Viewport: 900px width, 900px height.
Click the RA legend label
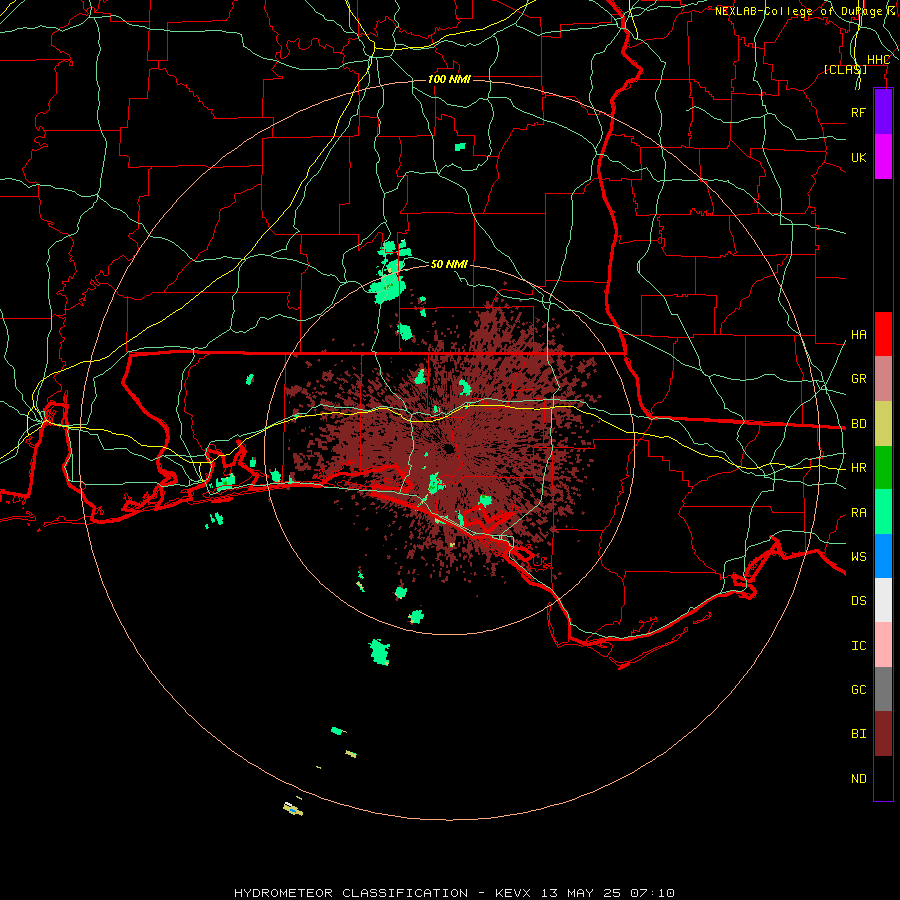(x=858, y=513)
